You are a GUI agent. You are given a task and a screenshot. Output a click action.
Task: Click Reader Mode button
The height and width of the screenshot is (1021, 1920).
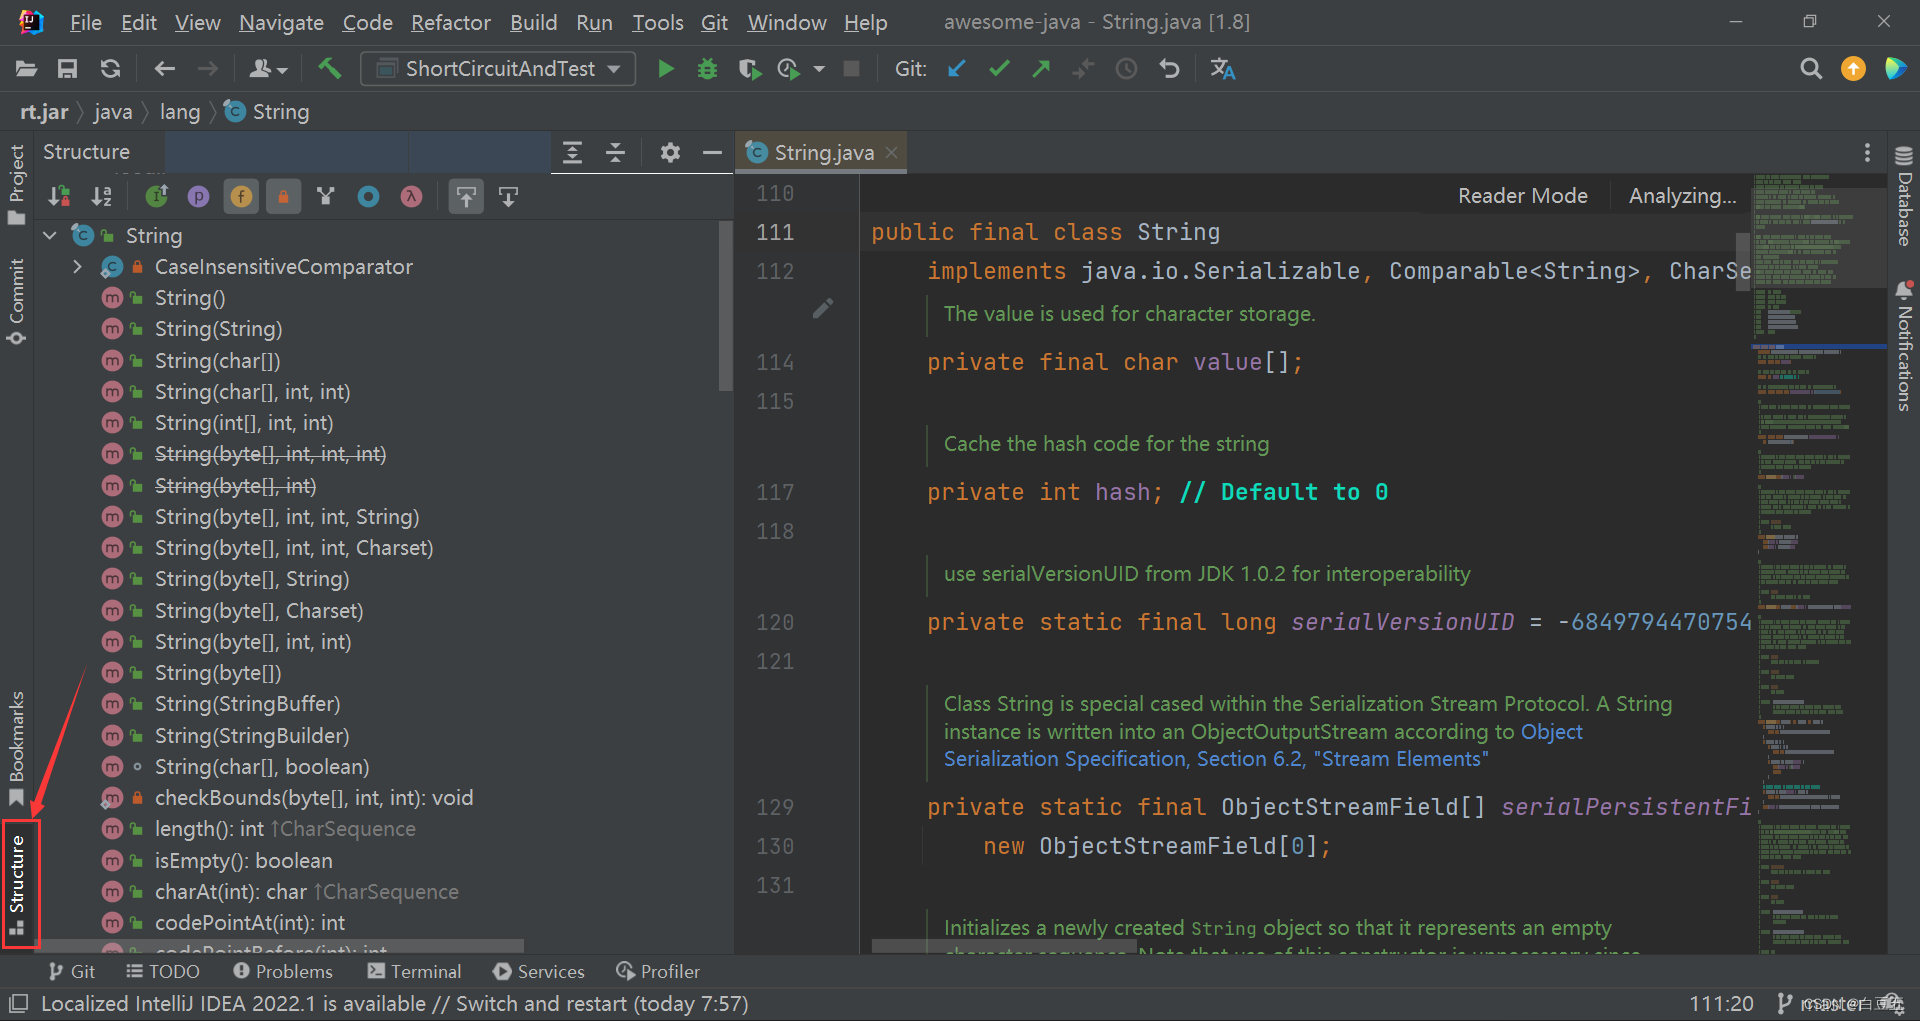pos(1522,196)
